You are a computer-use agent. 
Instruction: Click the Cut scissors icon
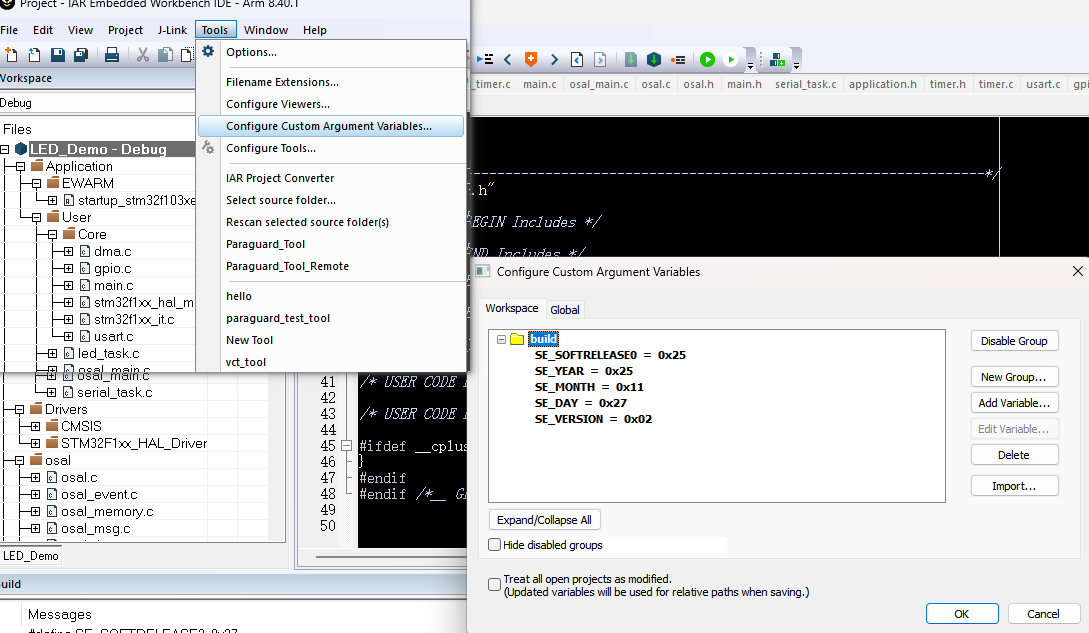click(142, 55)
